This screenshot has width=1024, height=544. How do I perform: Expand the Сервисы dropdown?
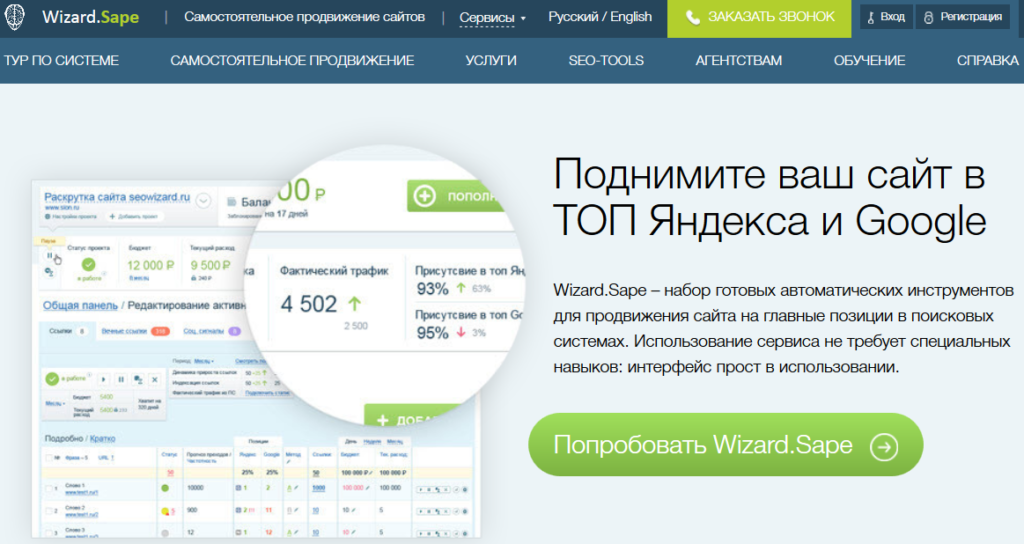click(x=492, y=18)
